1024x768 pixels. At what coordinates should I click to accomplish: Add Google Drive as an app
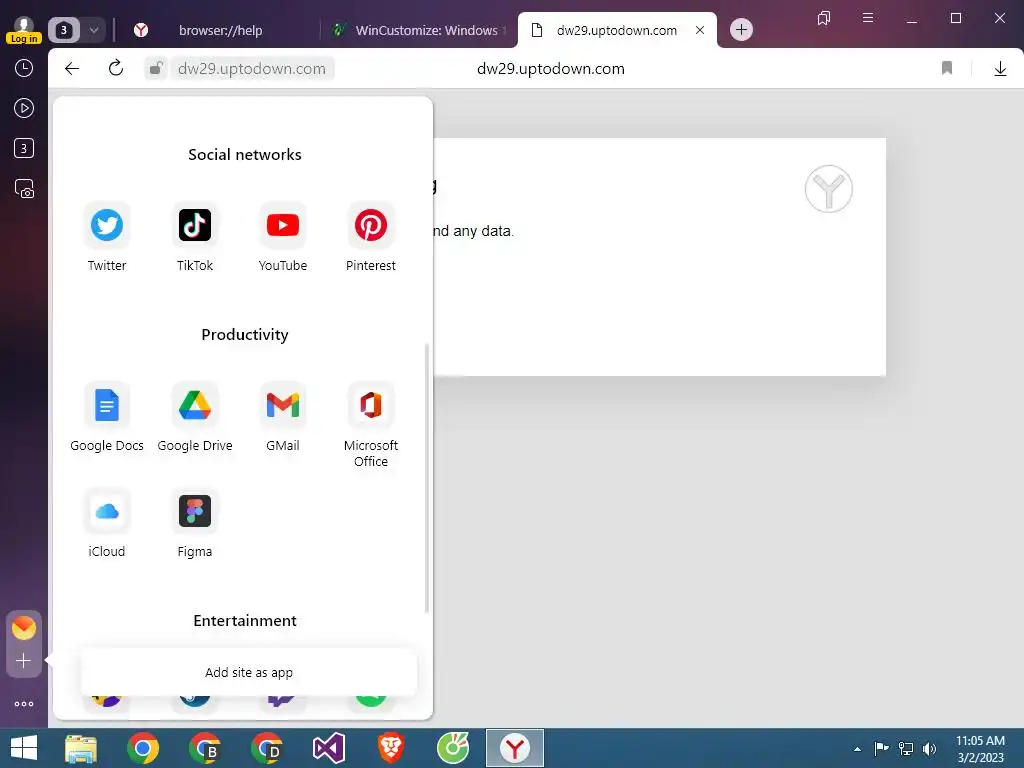(x=195, y=405)
